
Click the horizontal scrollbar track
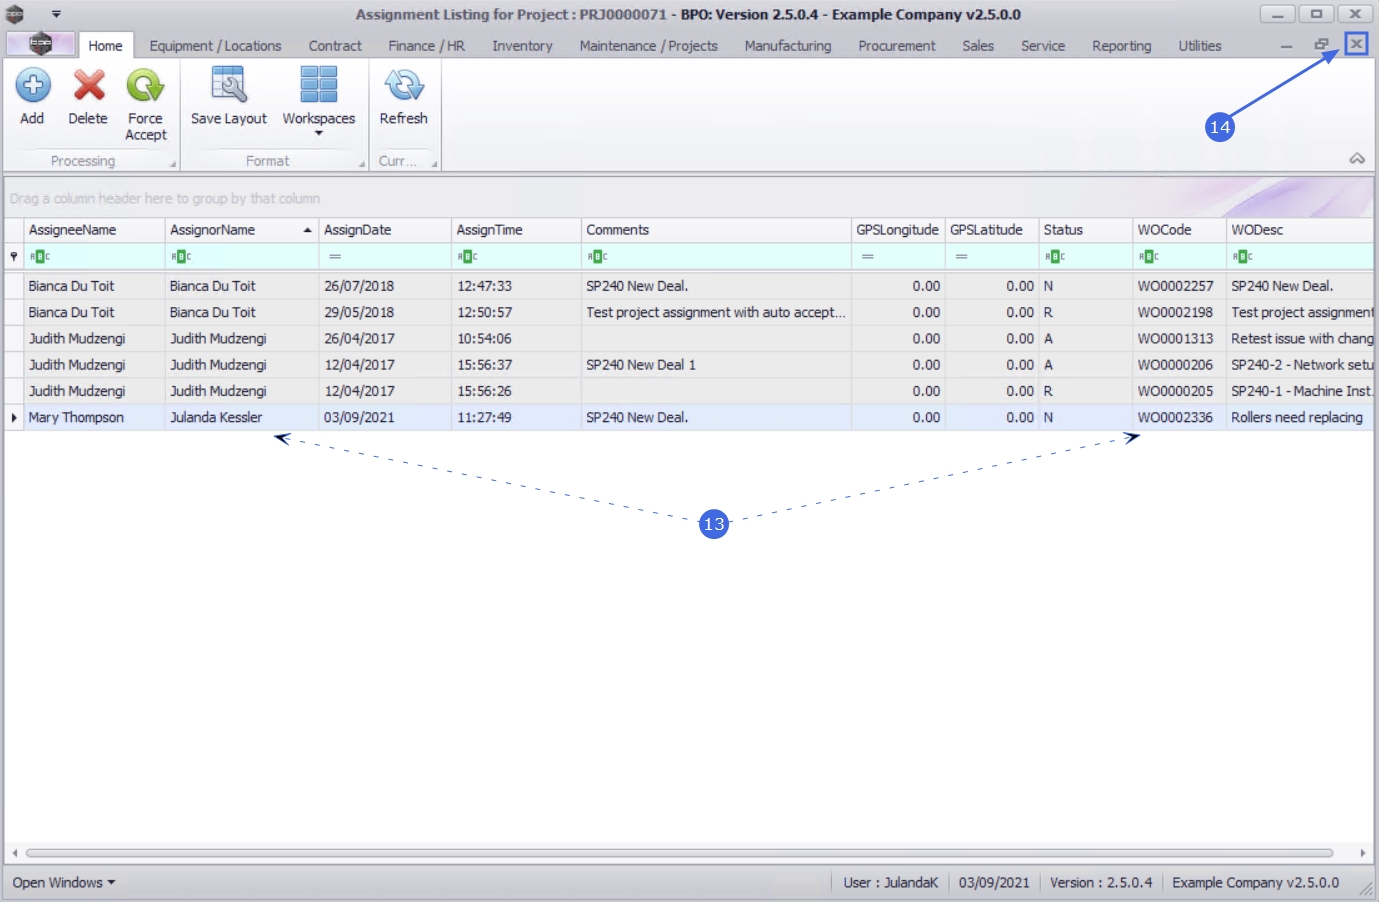(x=680, y=853)
